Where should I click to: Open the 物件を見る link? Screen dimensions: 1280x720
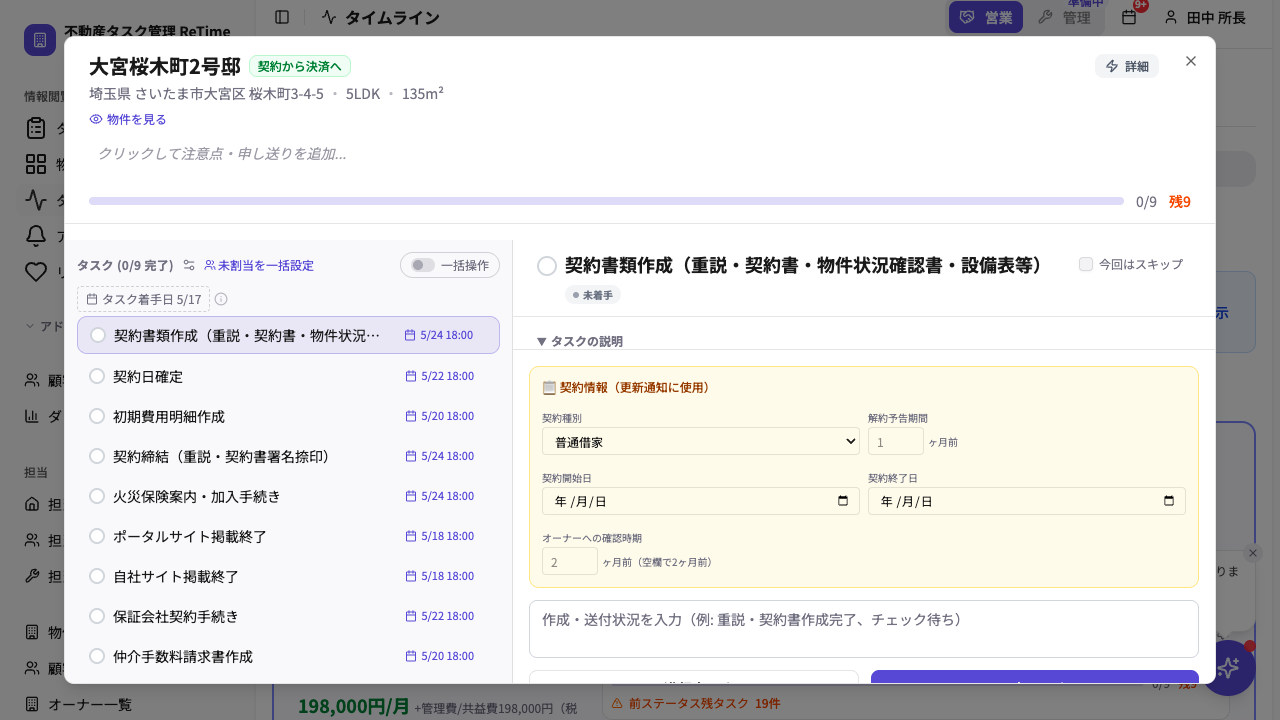(128, 119)
